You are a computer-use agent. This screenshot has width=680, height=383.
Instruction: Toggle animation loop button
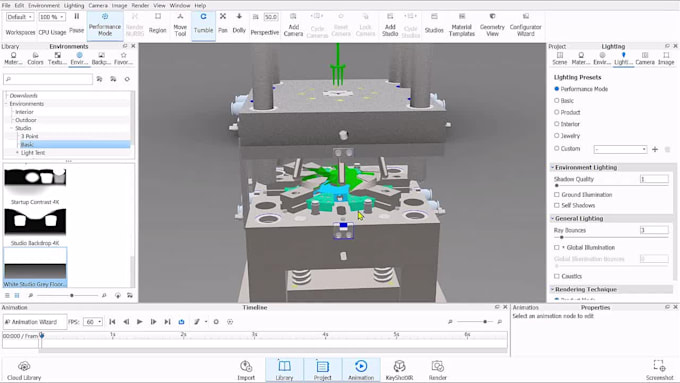pyautogui.click(x=181, y=322)
